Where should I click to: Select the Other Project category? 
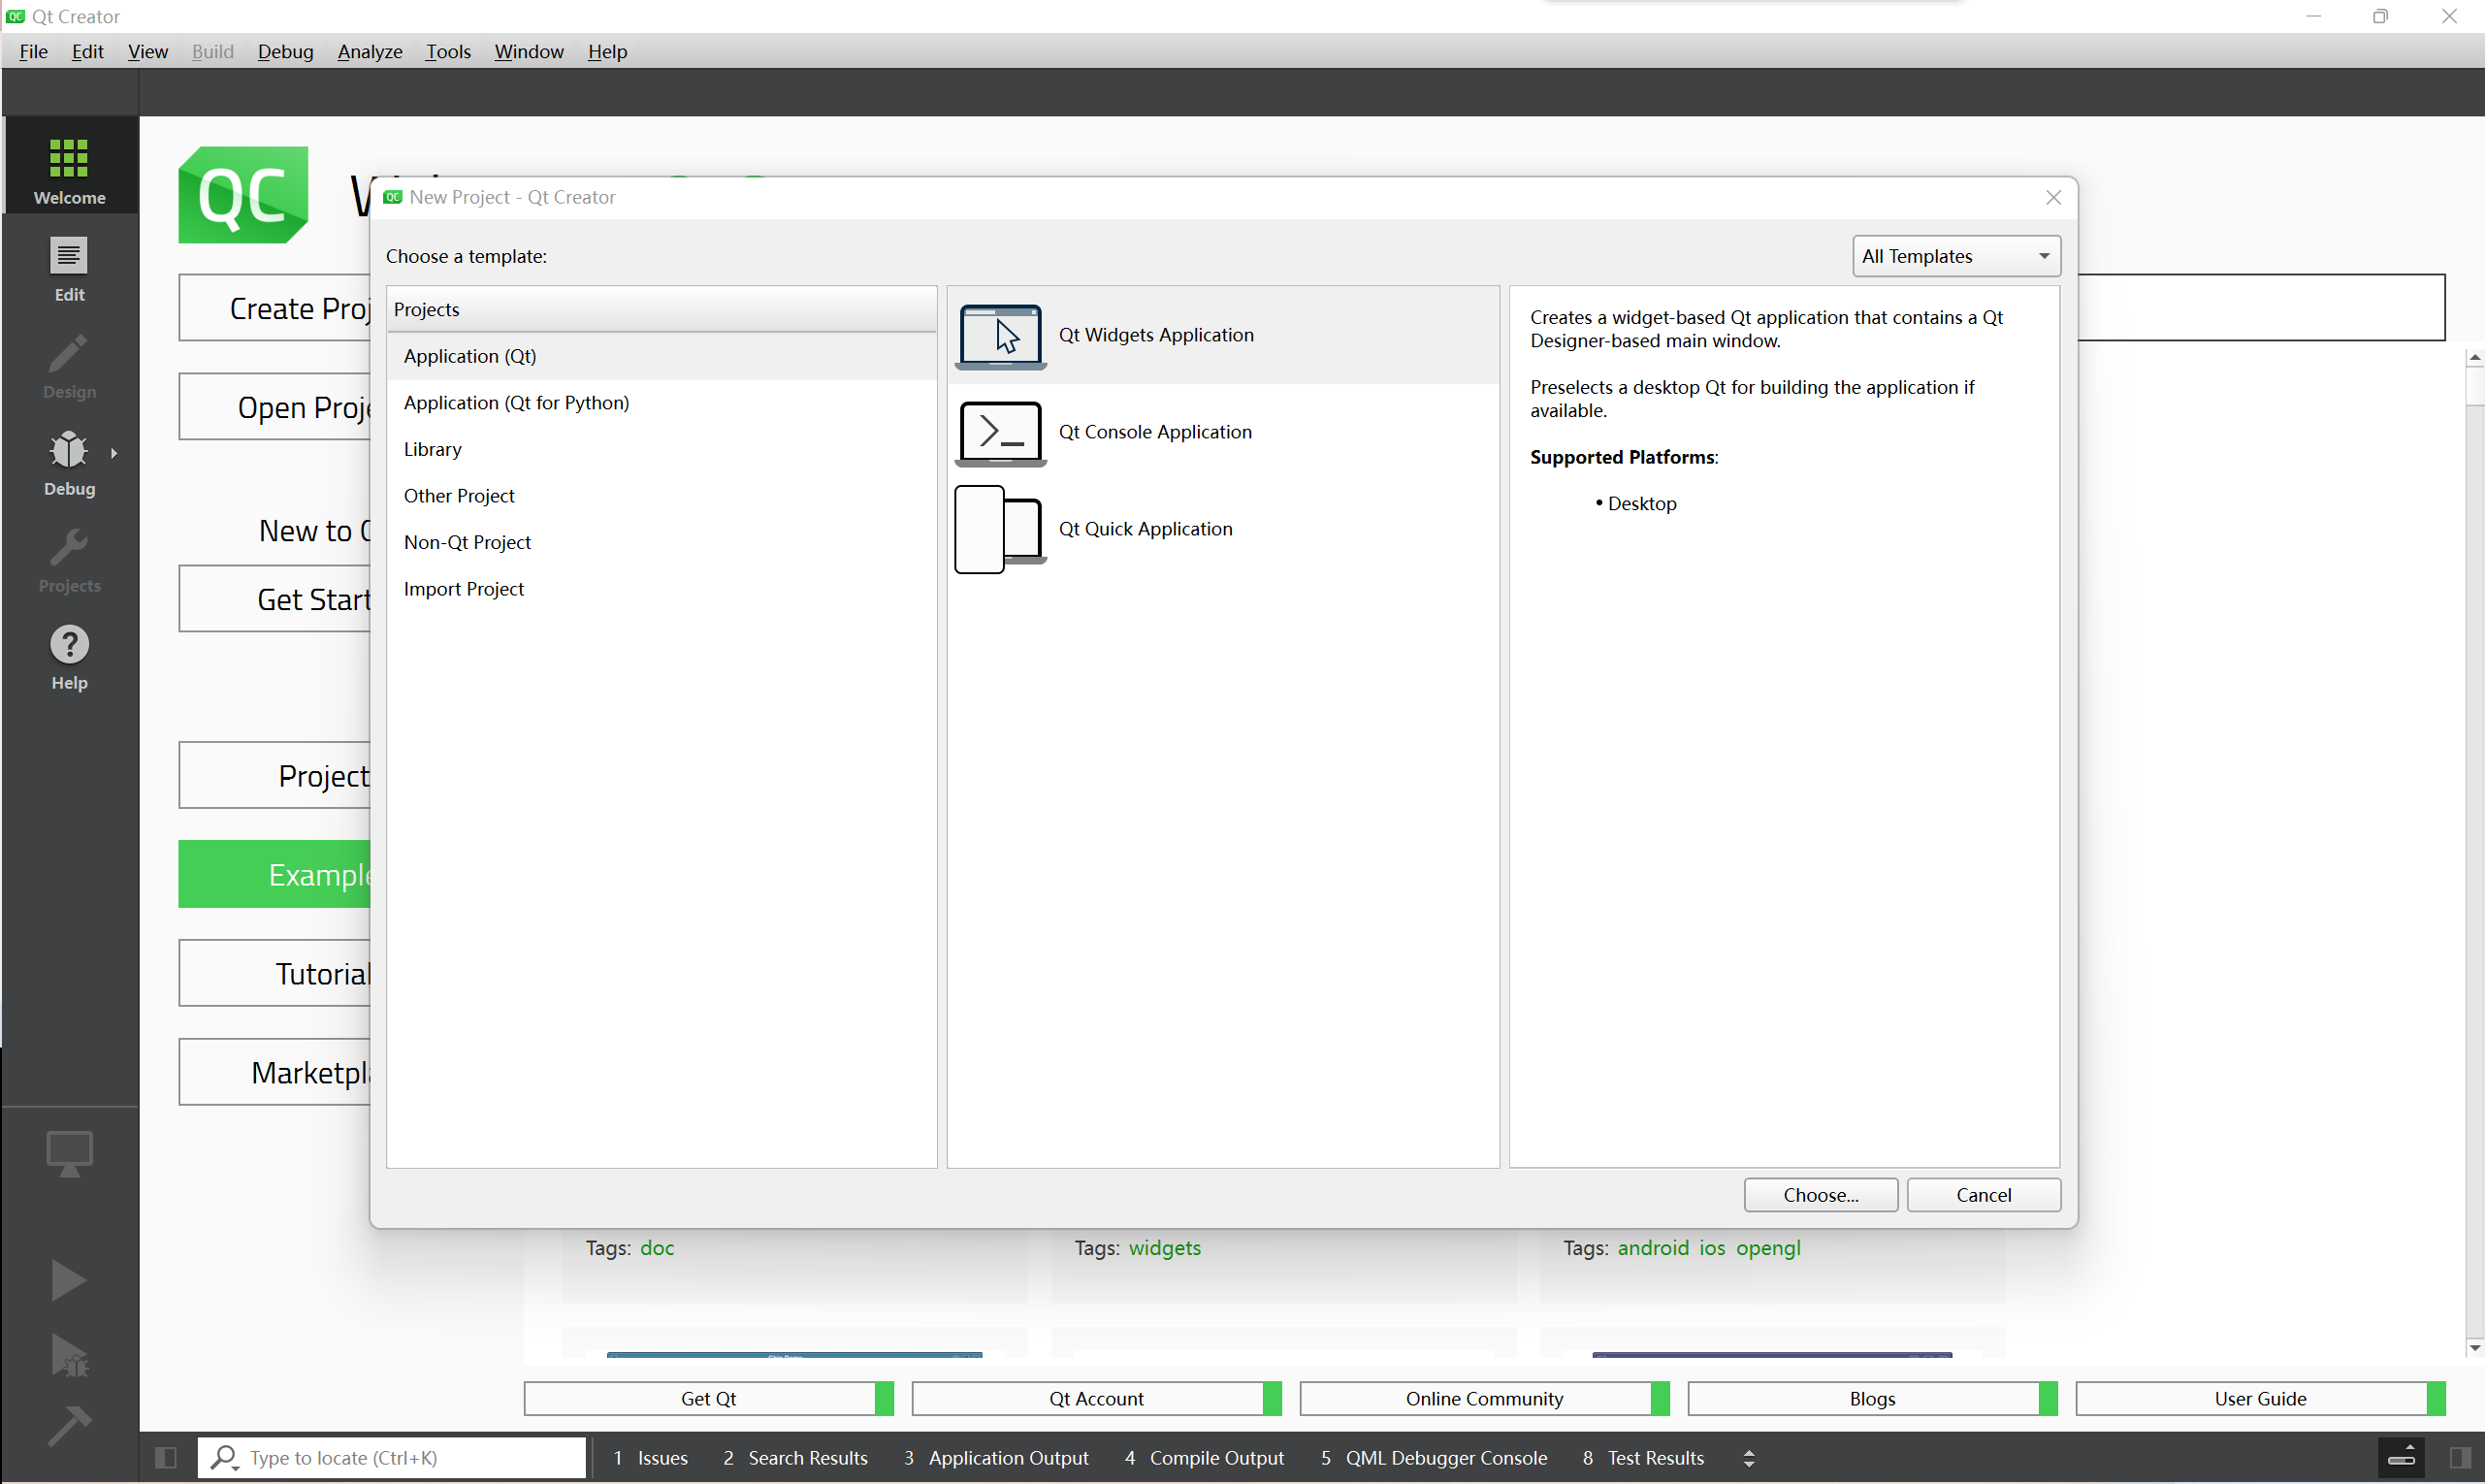click(x=661, y=496)
